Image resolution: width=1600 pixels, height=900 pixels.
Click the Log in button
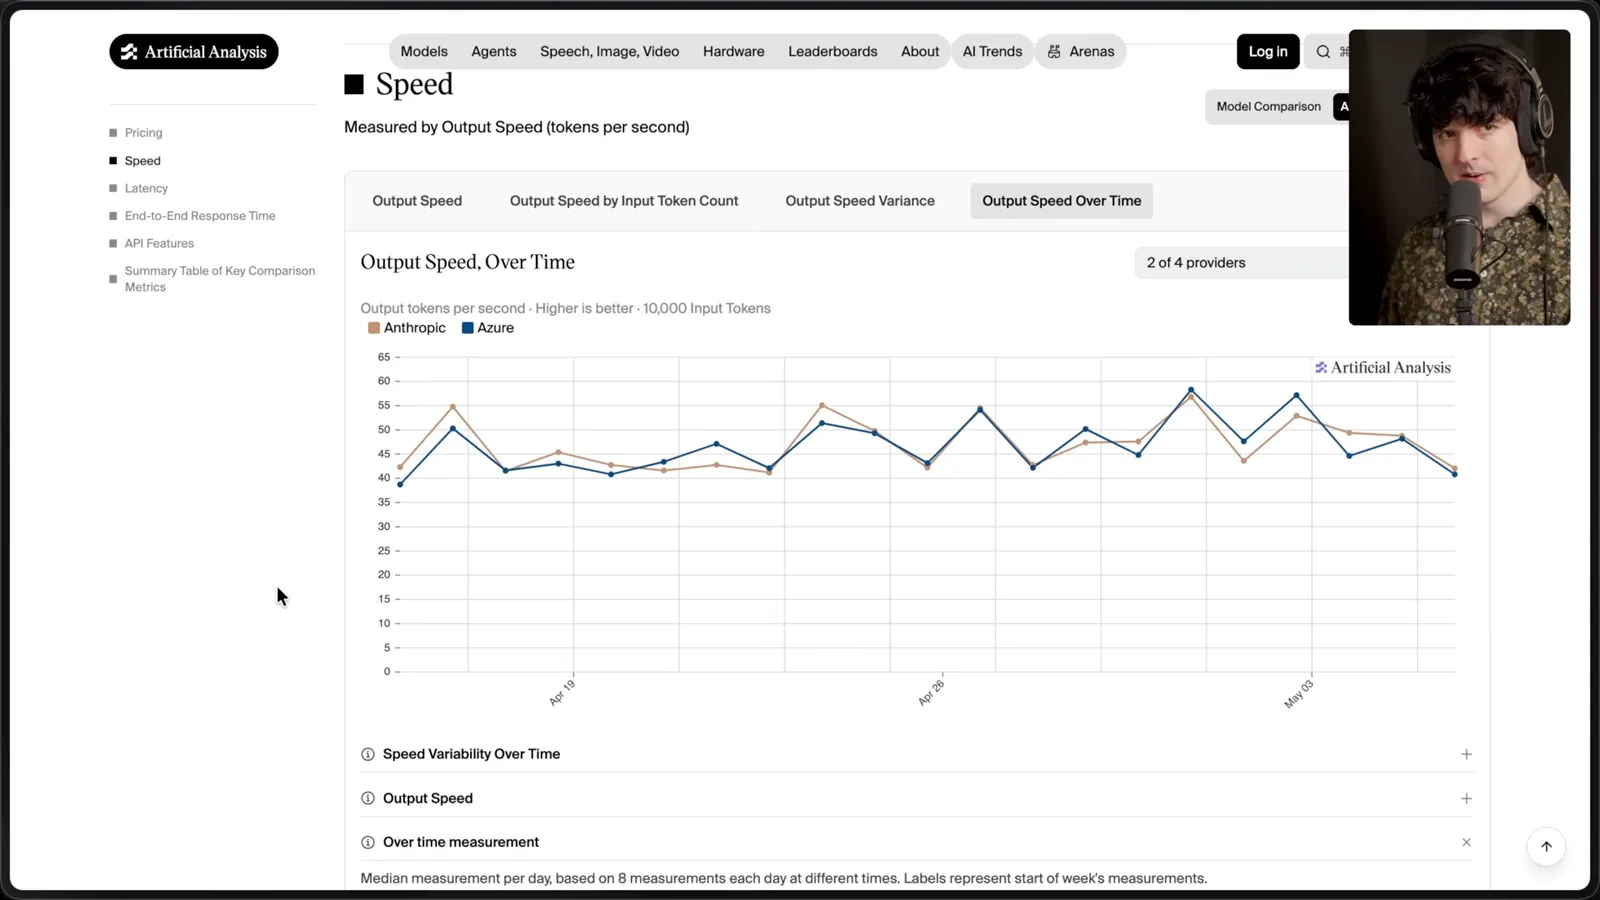pyautogui.click(x=1268, y=52)
